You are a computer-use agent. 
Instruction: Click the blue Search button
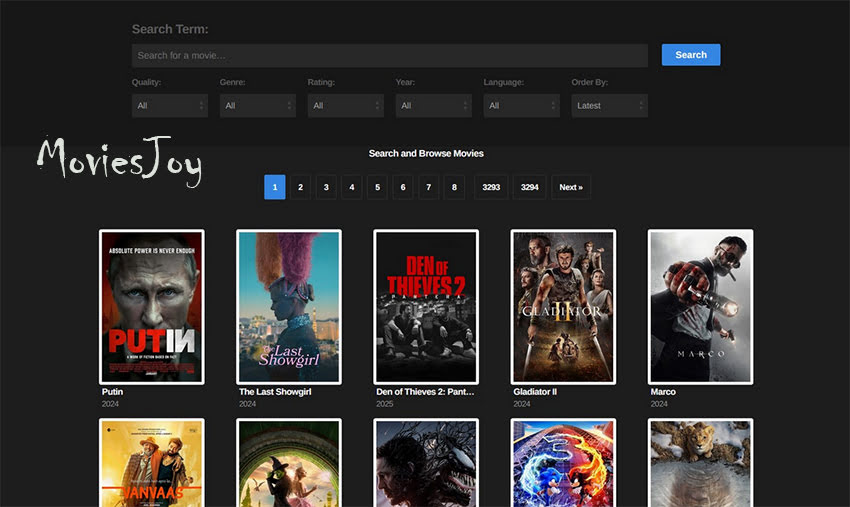(691, 55)
